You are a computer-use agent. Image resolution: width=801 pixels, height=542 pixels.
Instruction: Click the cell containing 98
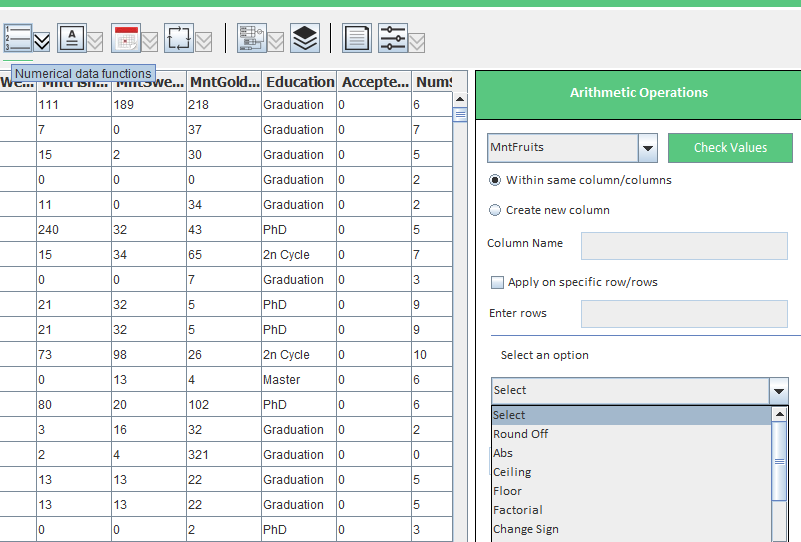tap(149, 355)
